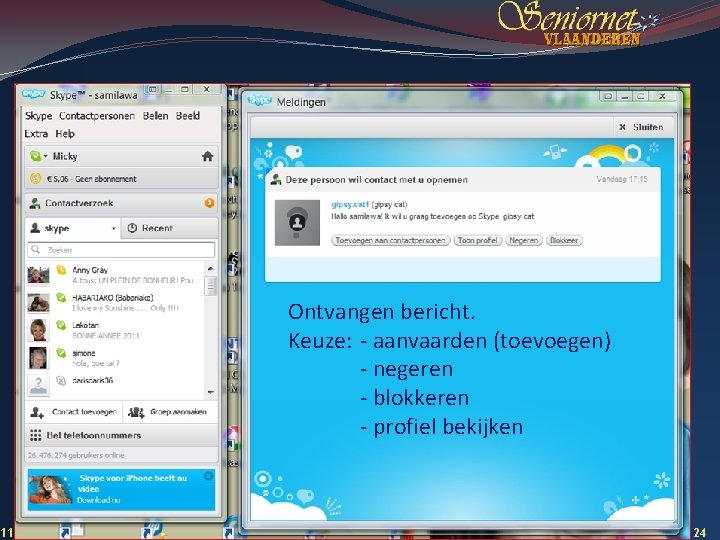Select contact HABARIAKO (Boboriako)

[x=115, y=303]
